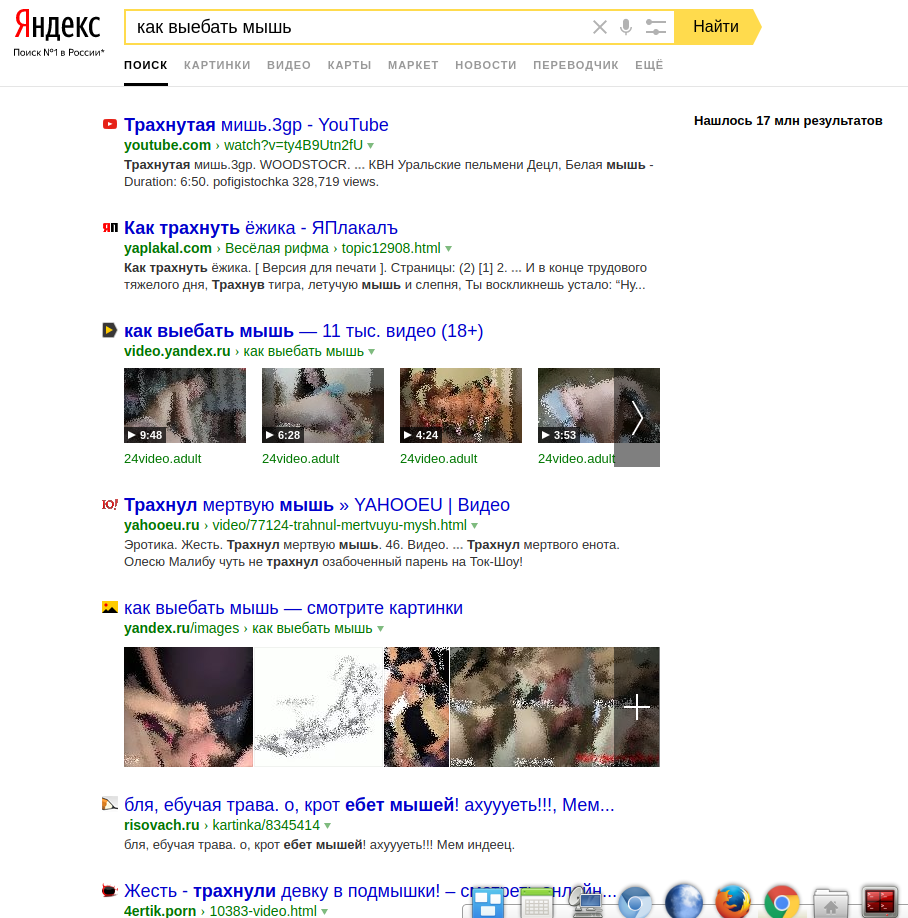Expand dropdown arrow next to youtube.com URL
Viewport: 908px width, 918px height.
(x=371, y=146)
